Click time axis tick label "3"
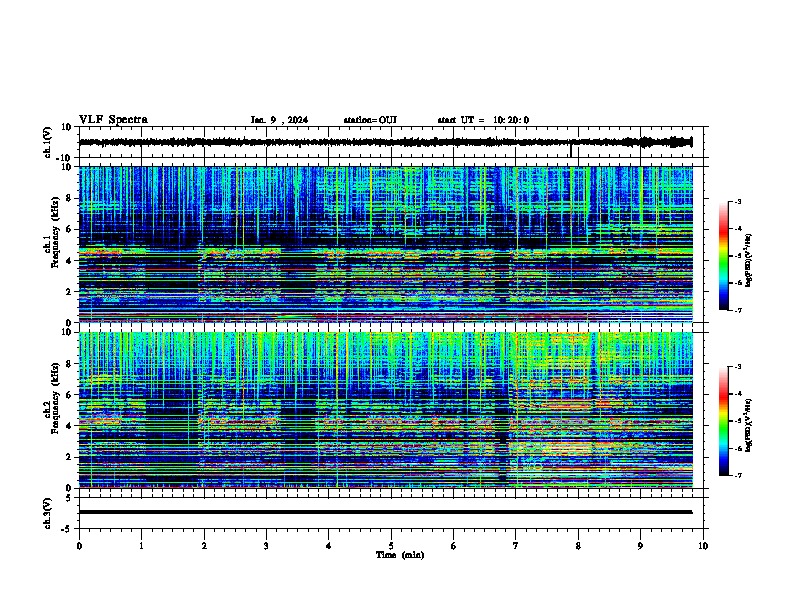792x612 pixels. pyautogui.click(x=266, y=546)
